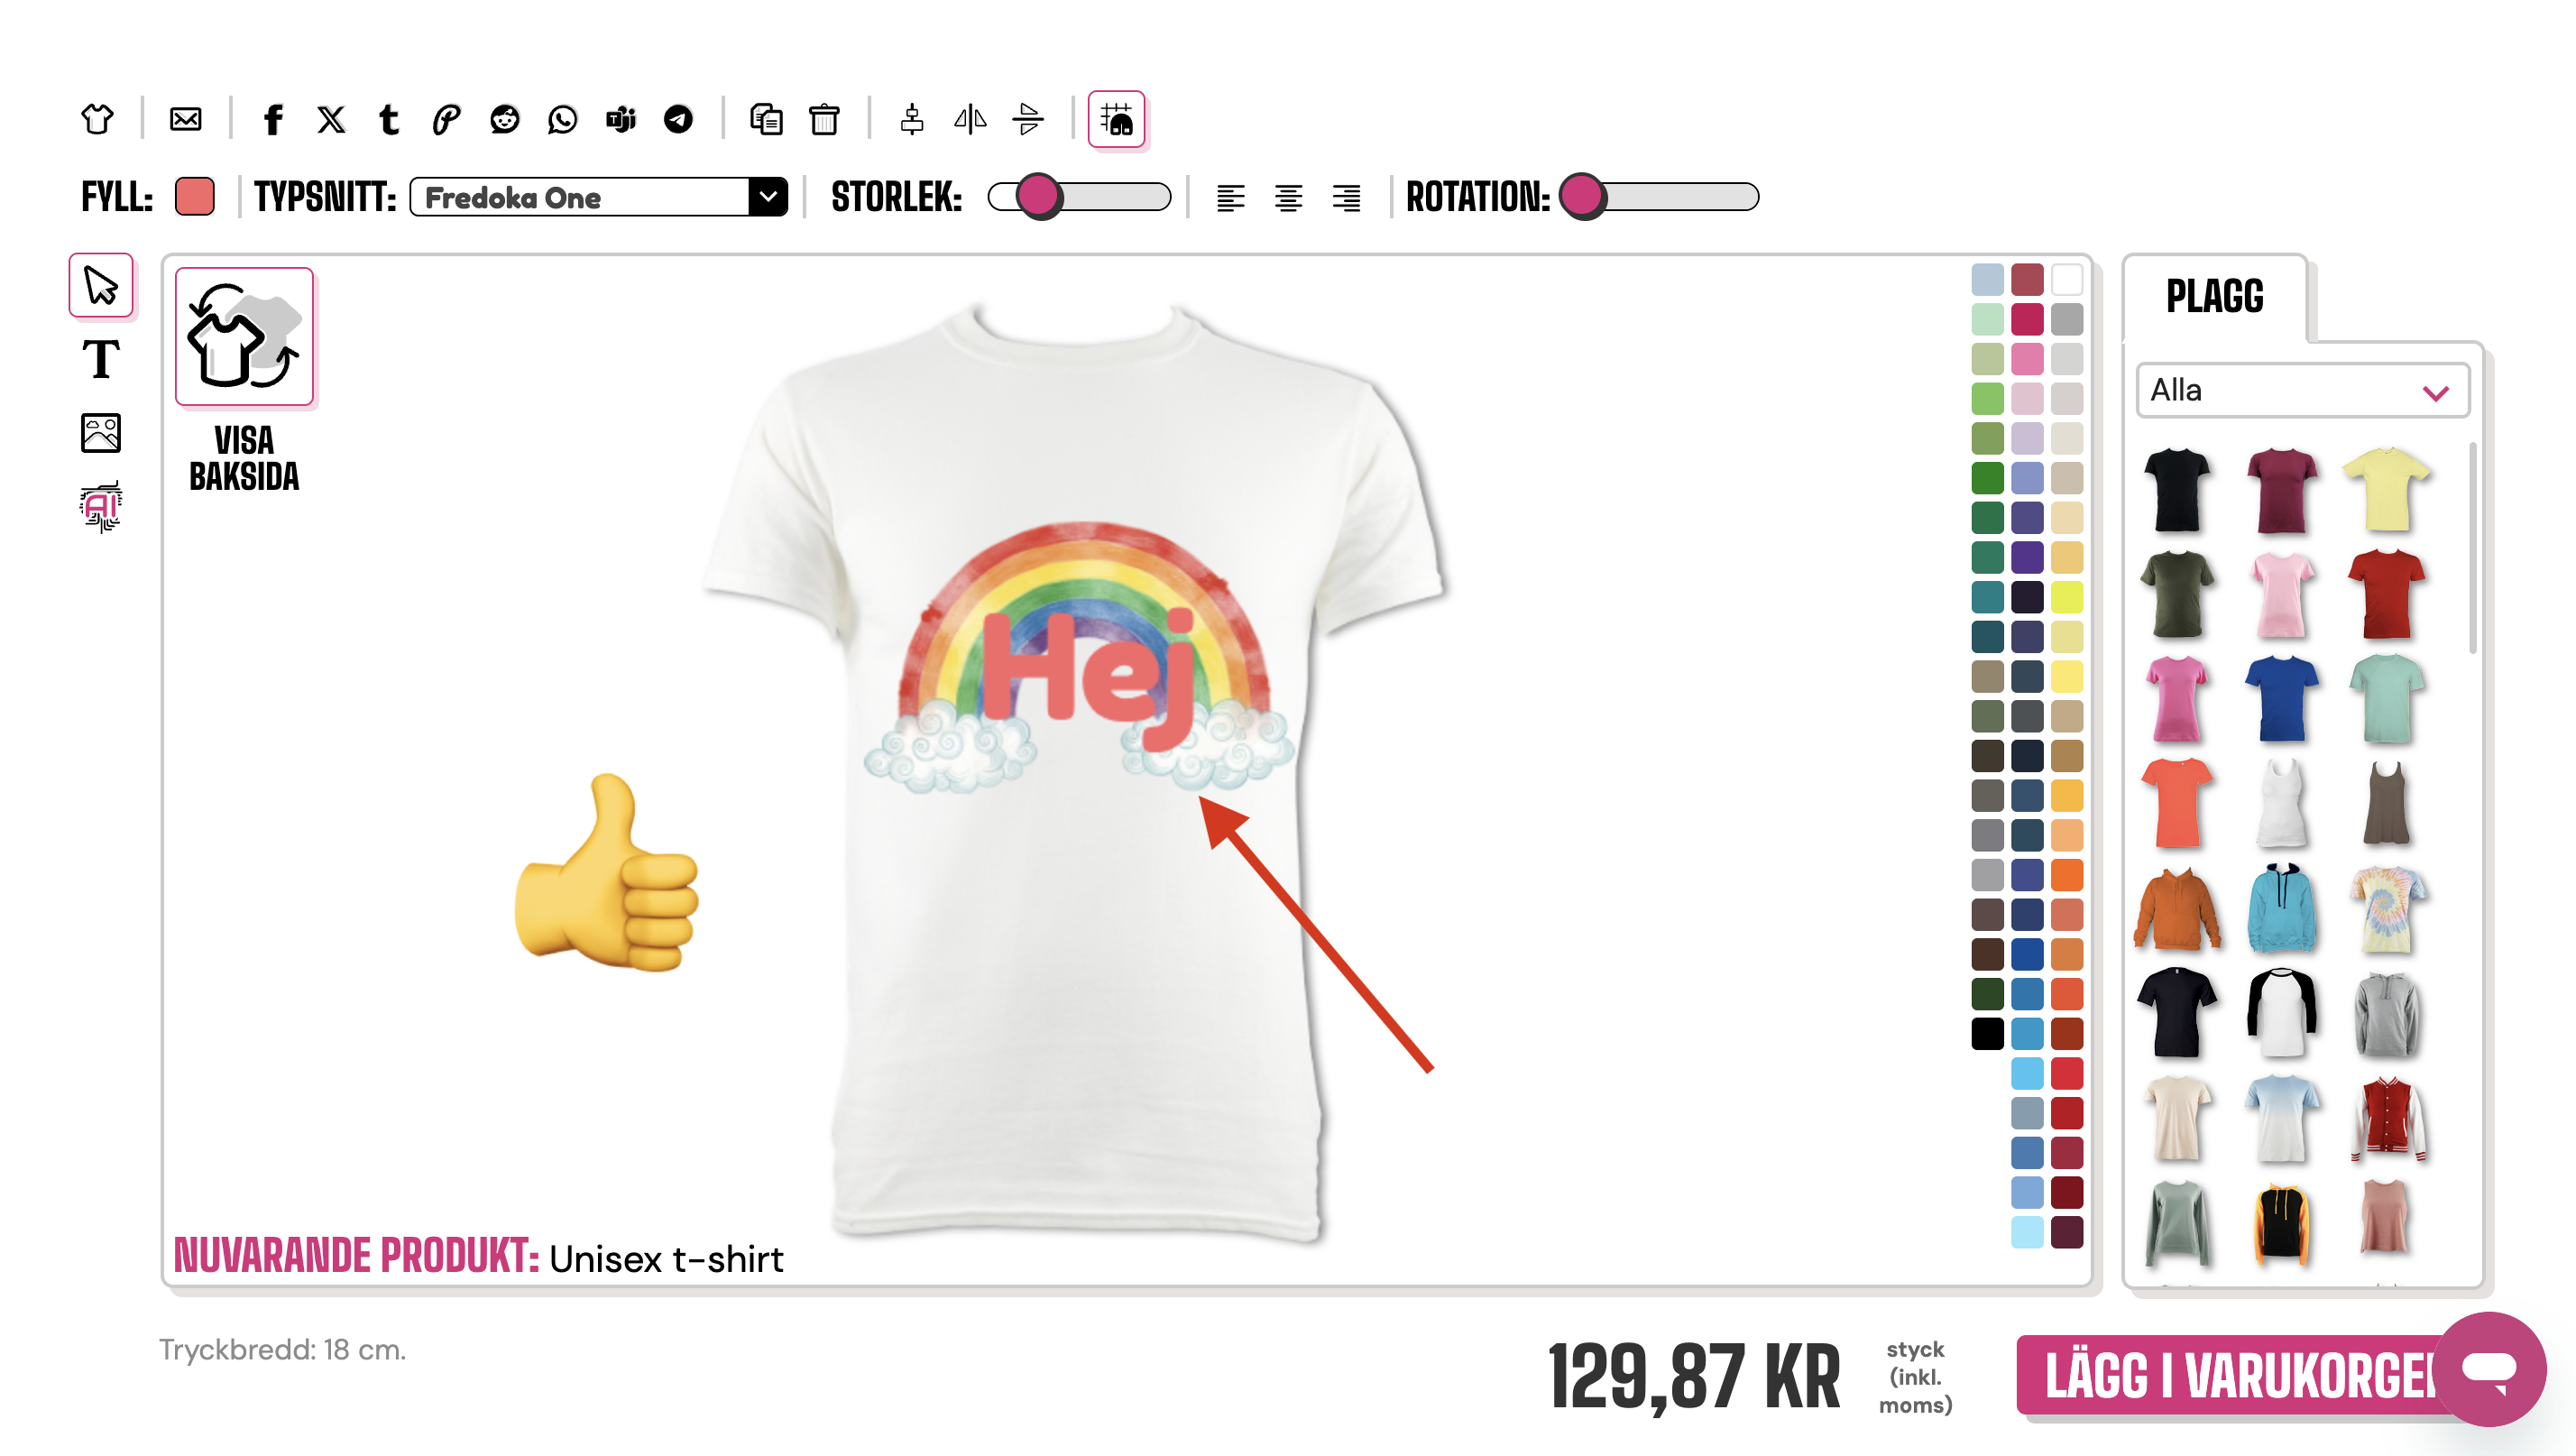Image resolution: width=2576 pixels, height=1456 pixels.
Task: Share design via WhatsApp icon
Action: point(562,120)
